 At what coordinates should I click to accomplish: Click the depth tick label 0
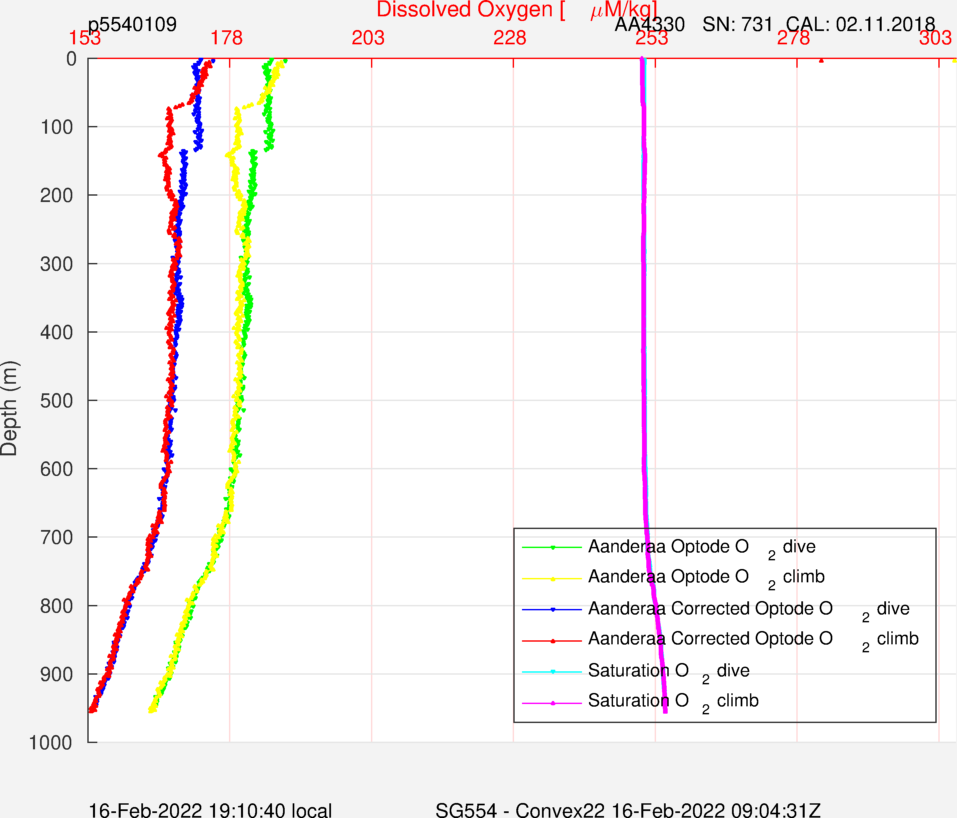tap(71, 59)
